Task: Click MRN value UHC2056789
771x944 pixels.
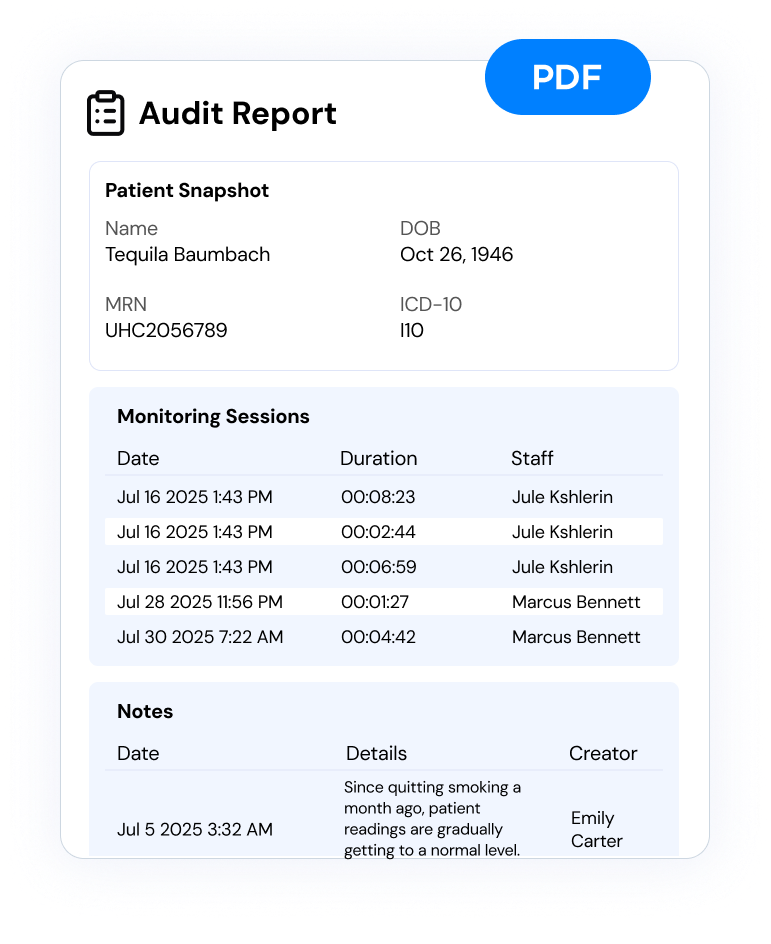Action: coord(166,330)
